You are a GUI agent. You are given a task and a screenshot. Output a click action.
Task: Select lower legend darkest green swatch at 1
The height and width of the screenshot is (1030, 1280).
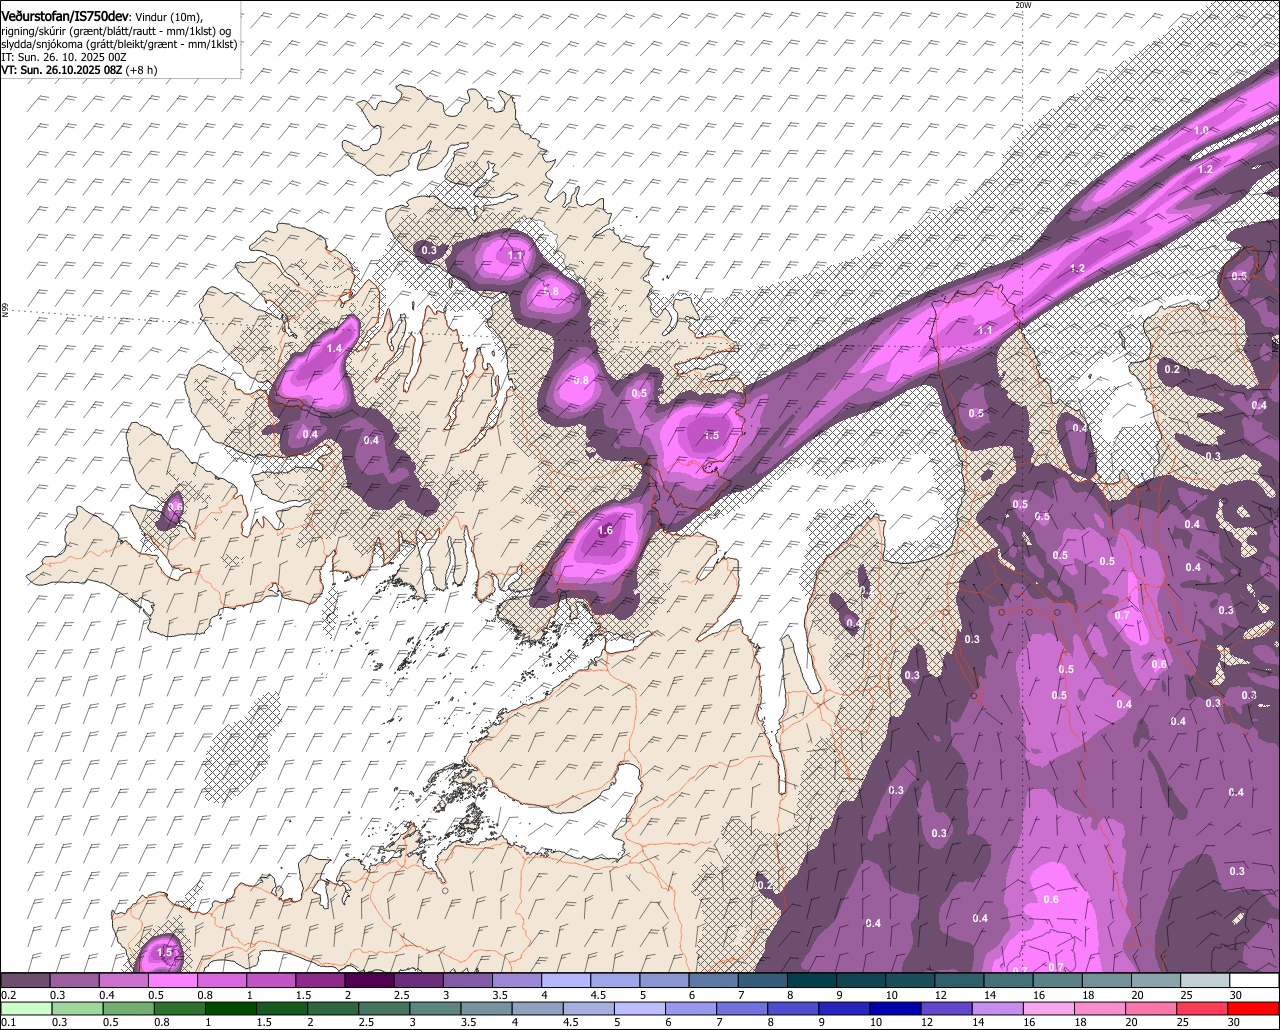[x=230, y=1008]
